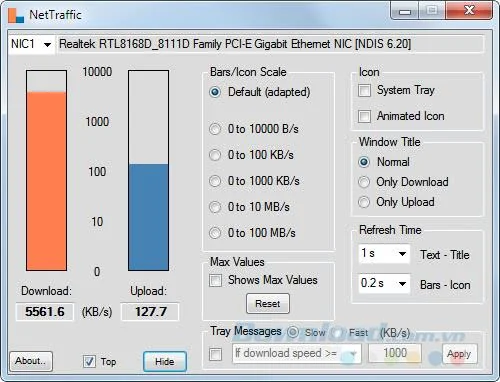This screenshot has height=382, width=500.
Task: Click the download value 5561.6 field
Action: 45,312
